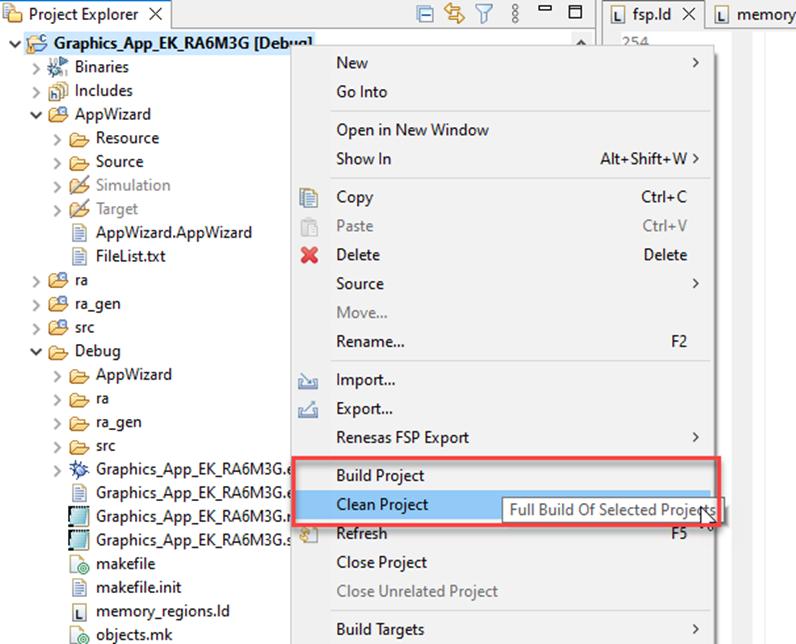Select the FileList.txt file
The height and width of the screenshot is (644, 796).
tap(130, 256)
